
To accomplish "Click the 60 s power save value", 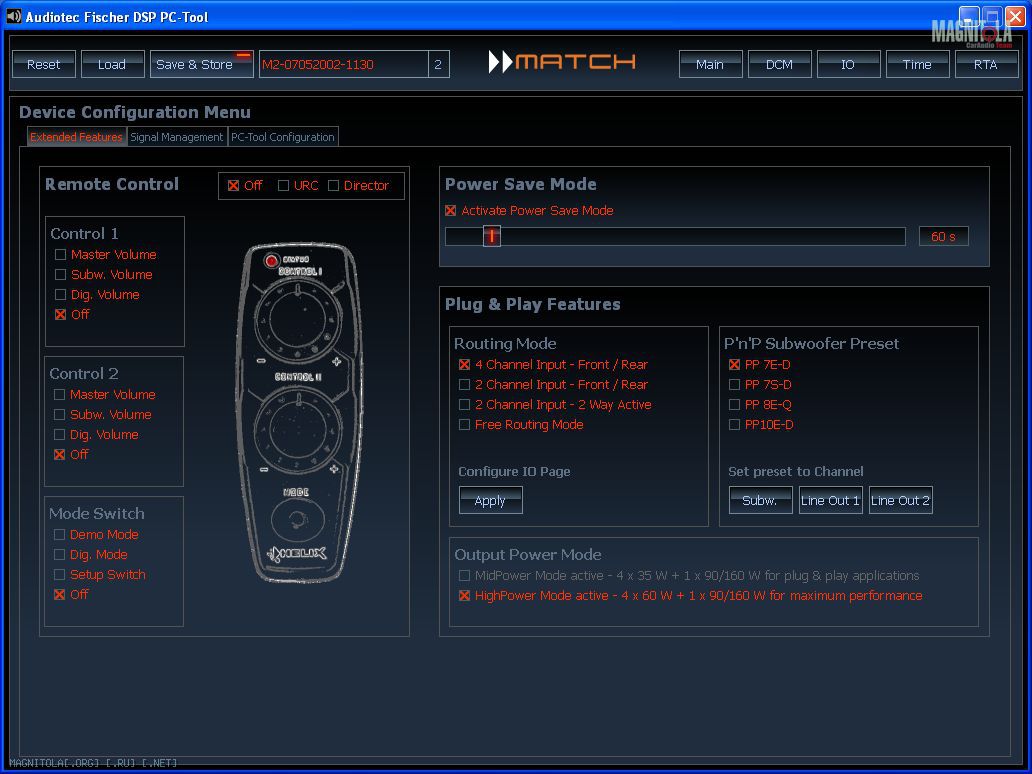I will 943,236.
